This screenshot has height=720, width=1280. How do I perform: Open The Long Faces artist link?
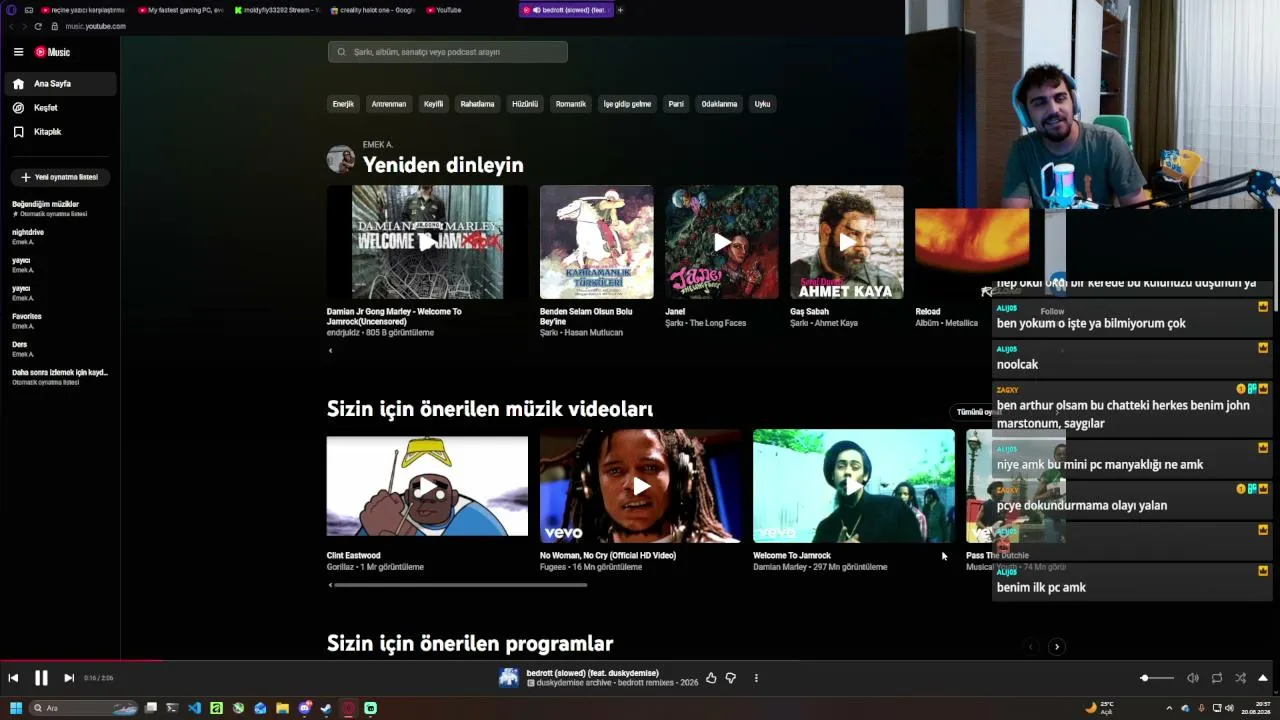718,323
